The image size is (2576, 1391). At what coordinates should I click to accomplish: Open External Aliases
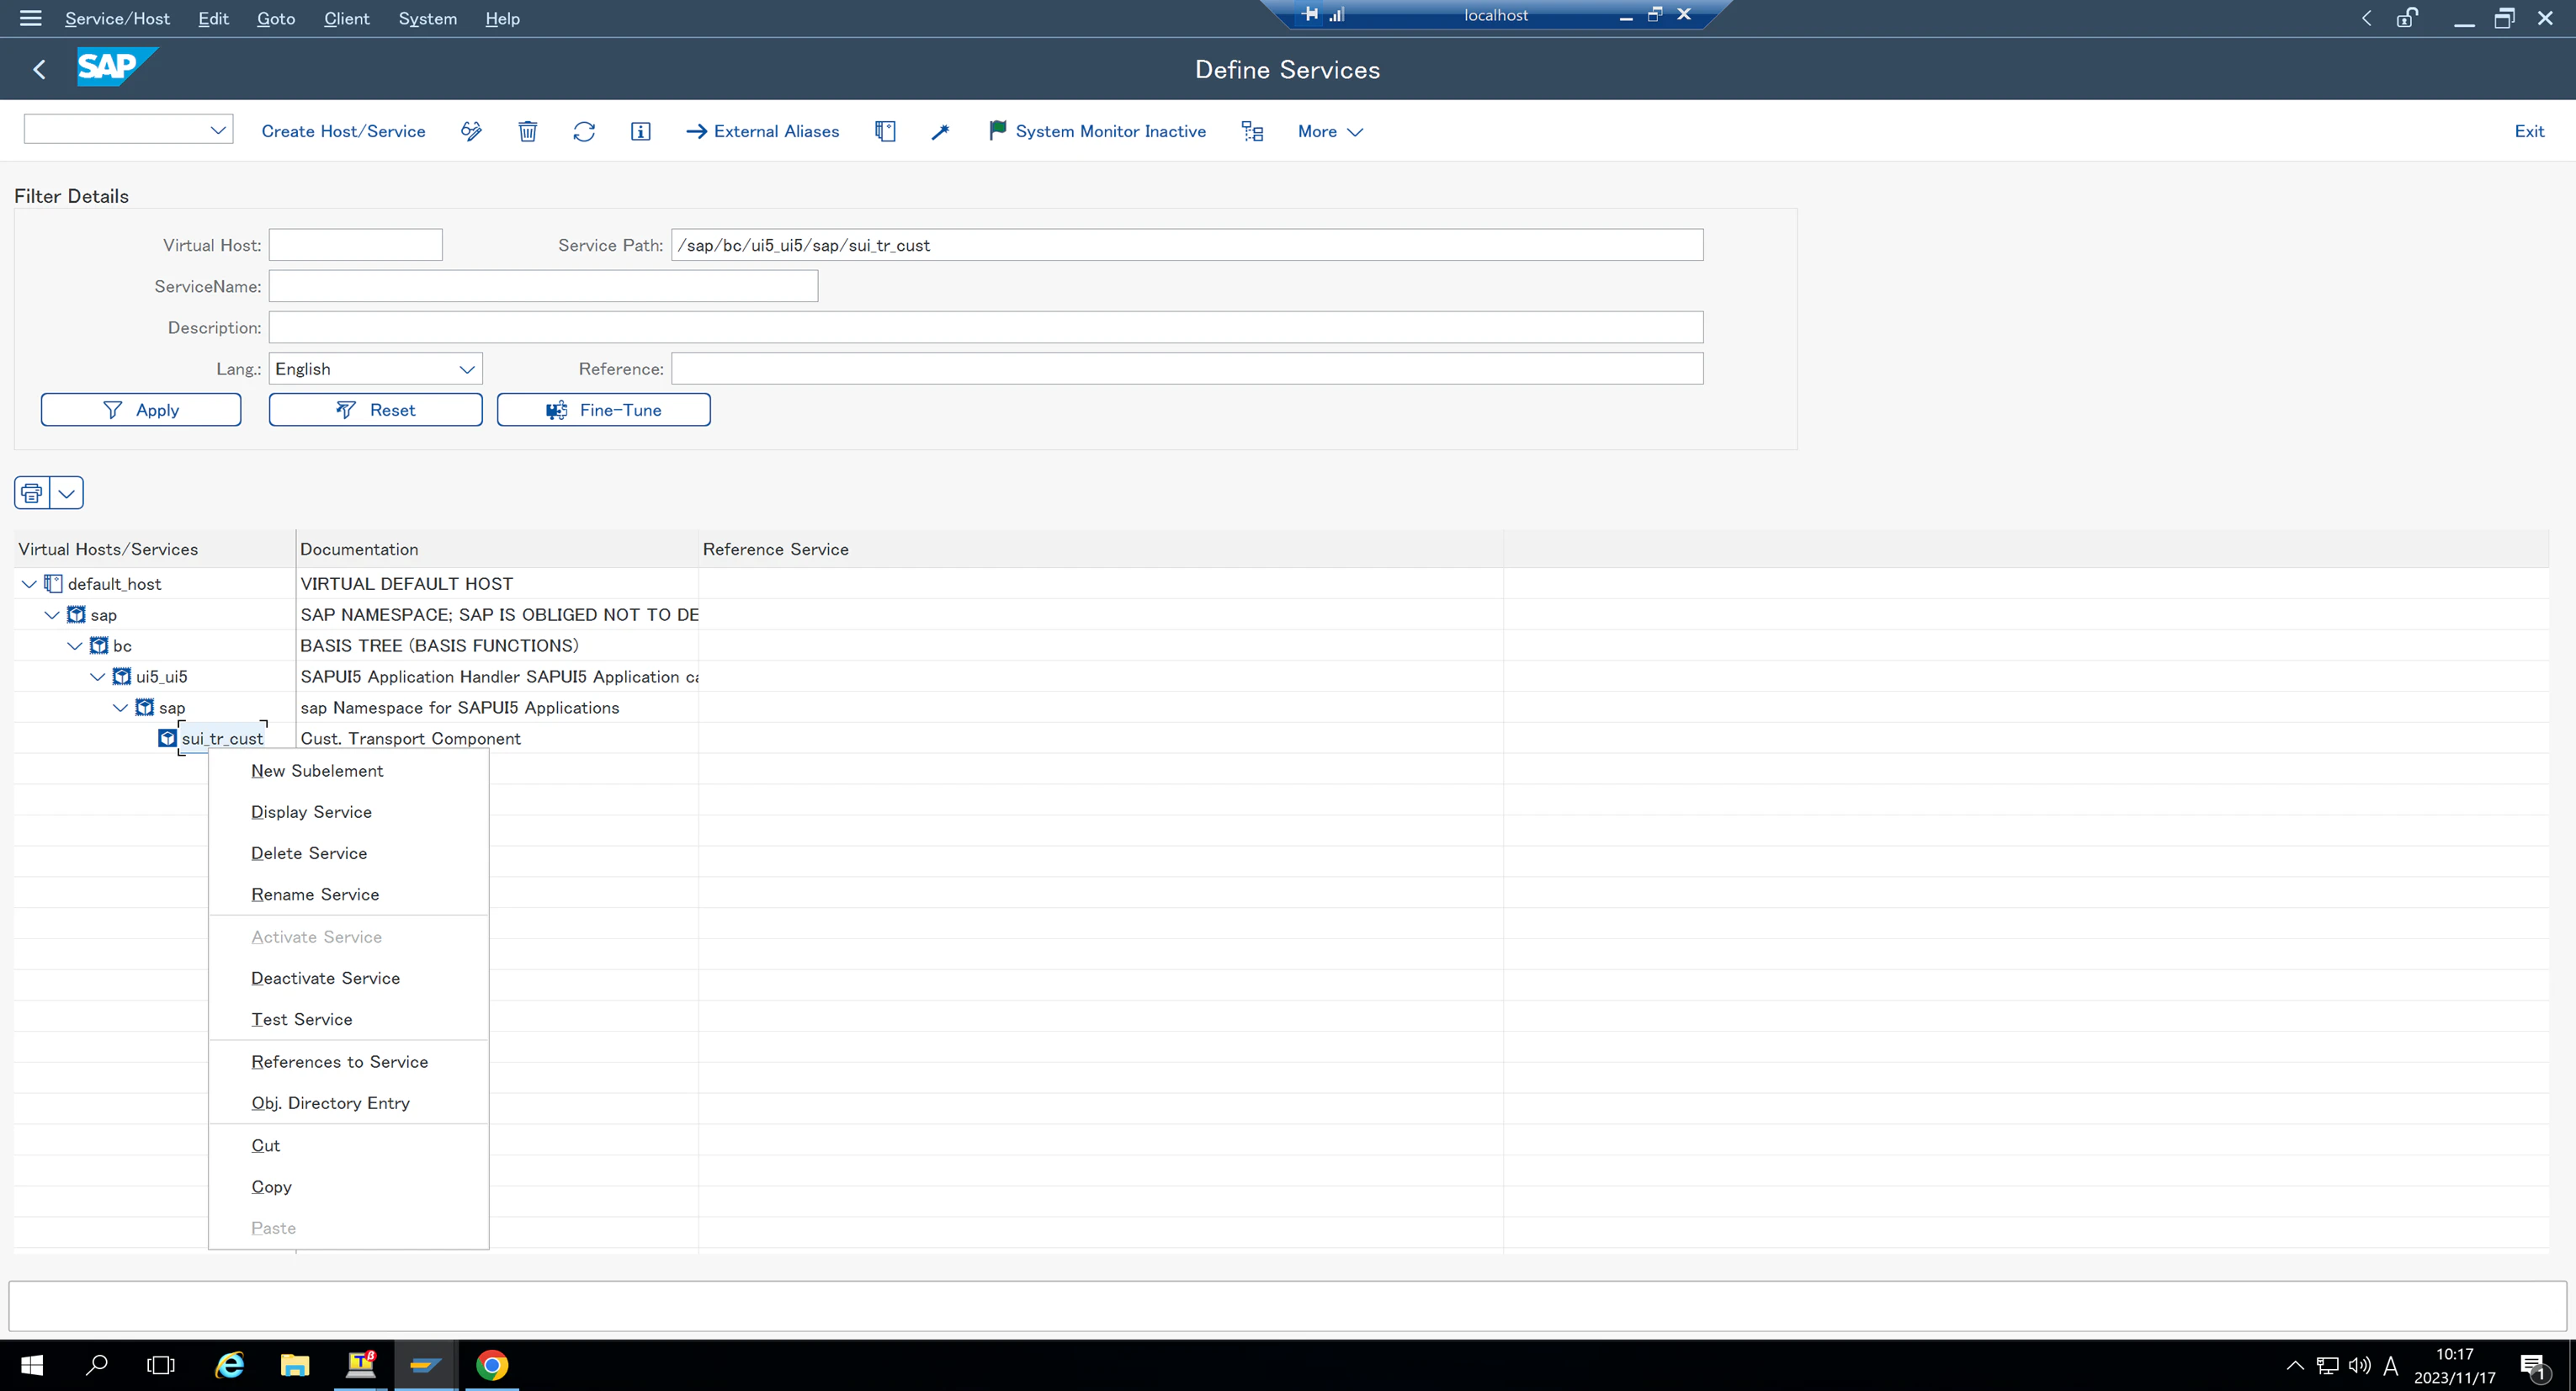point(762,131)
